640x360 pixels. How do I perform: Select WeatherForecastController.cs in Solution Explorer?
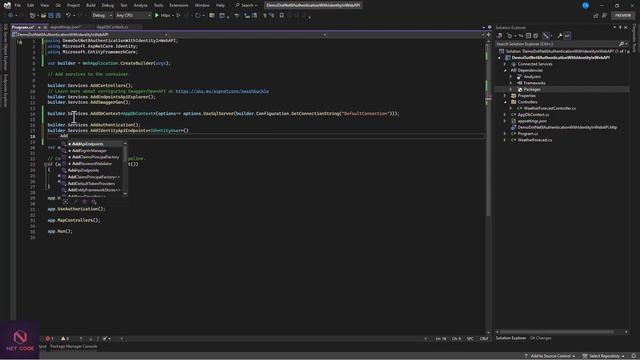coord(550,109)
